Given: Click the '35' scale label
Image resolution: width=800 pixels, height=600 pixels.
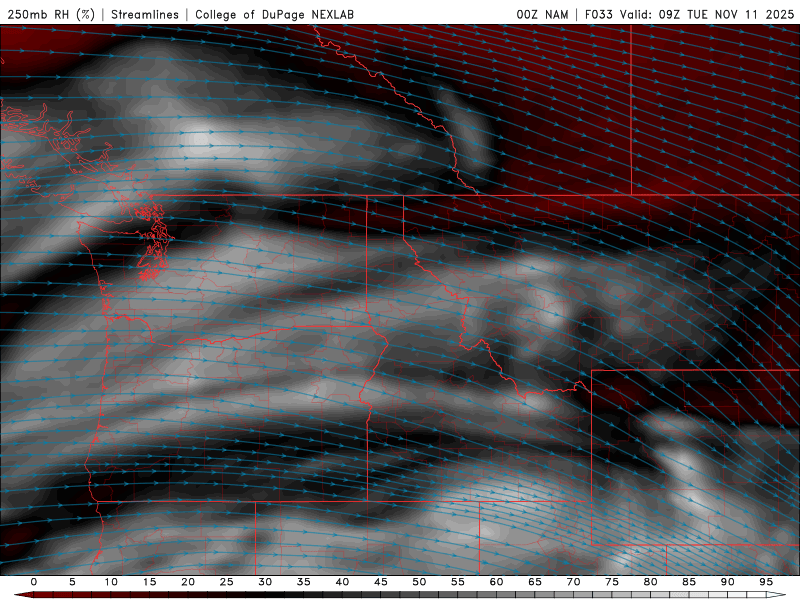Looking at the screenshot, I should 304,582.
